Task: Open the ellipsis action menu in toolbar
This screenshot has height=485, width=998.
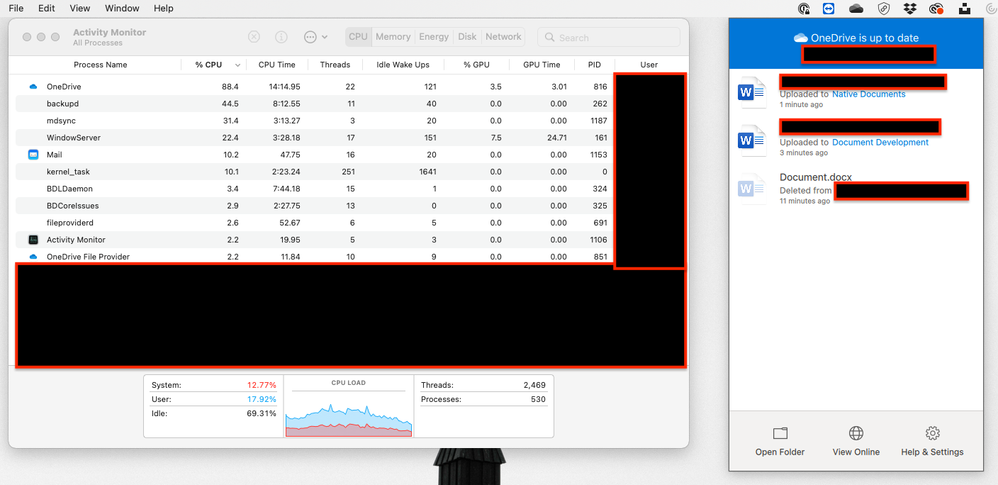Action: click(x=316, y=37)
